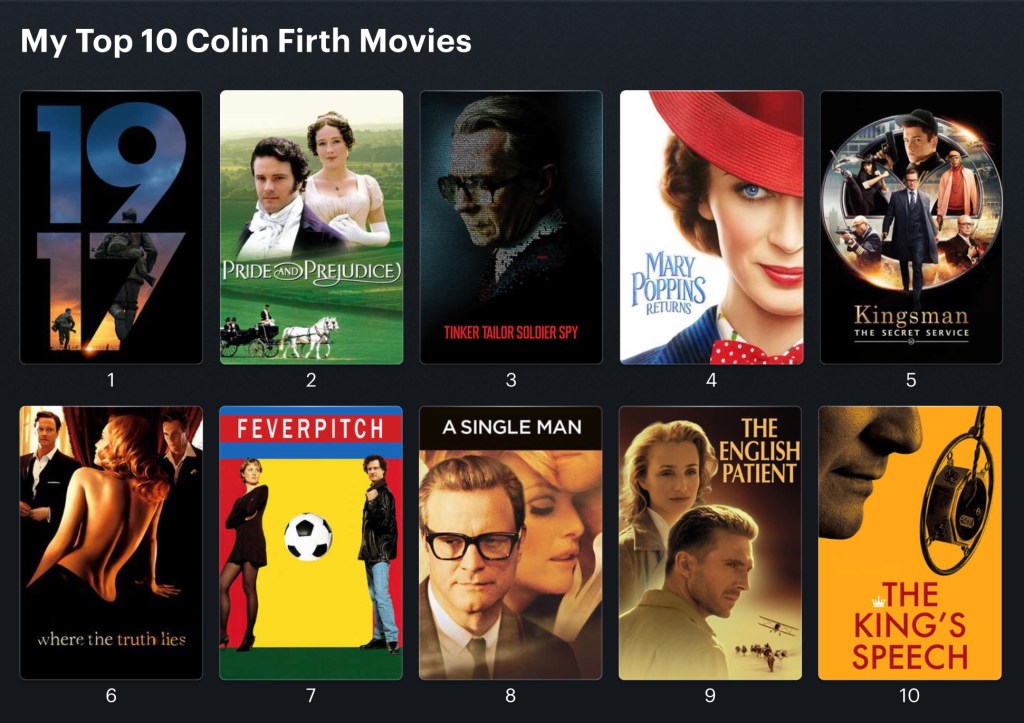
Task: Select the Pride and Prejudice poster
Action: click(x=312, y=227)
